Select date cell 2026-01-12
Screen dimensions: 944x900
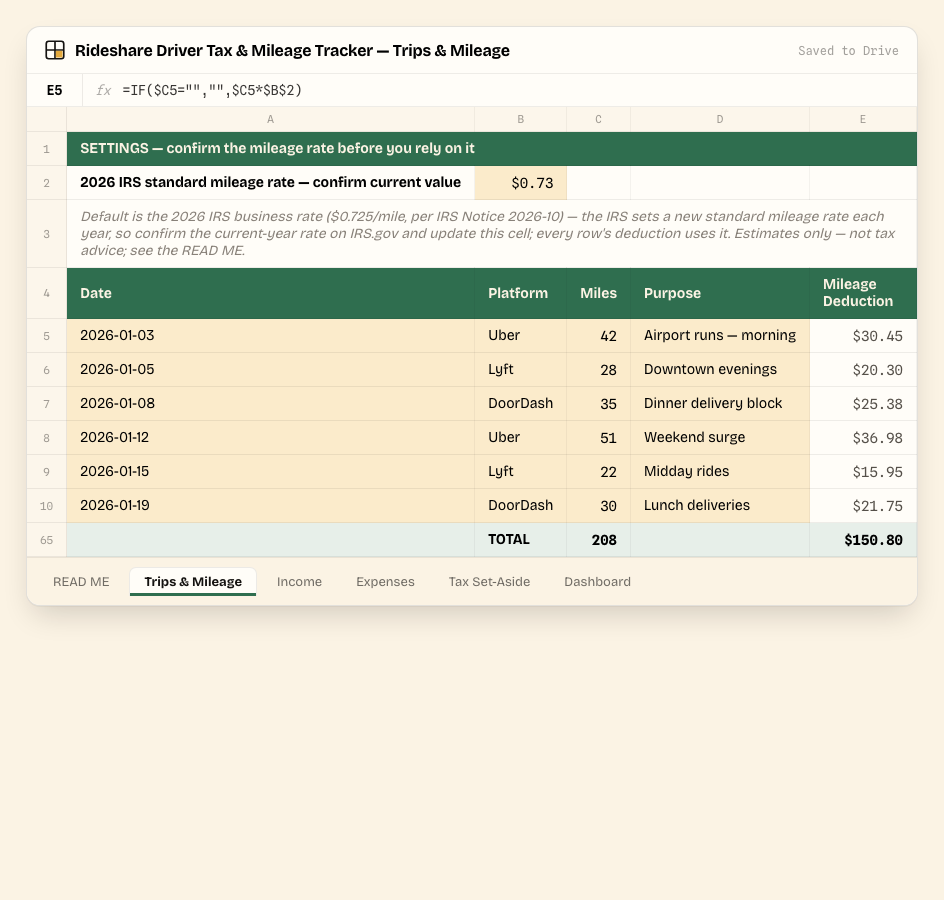tap(270, 438)
